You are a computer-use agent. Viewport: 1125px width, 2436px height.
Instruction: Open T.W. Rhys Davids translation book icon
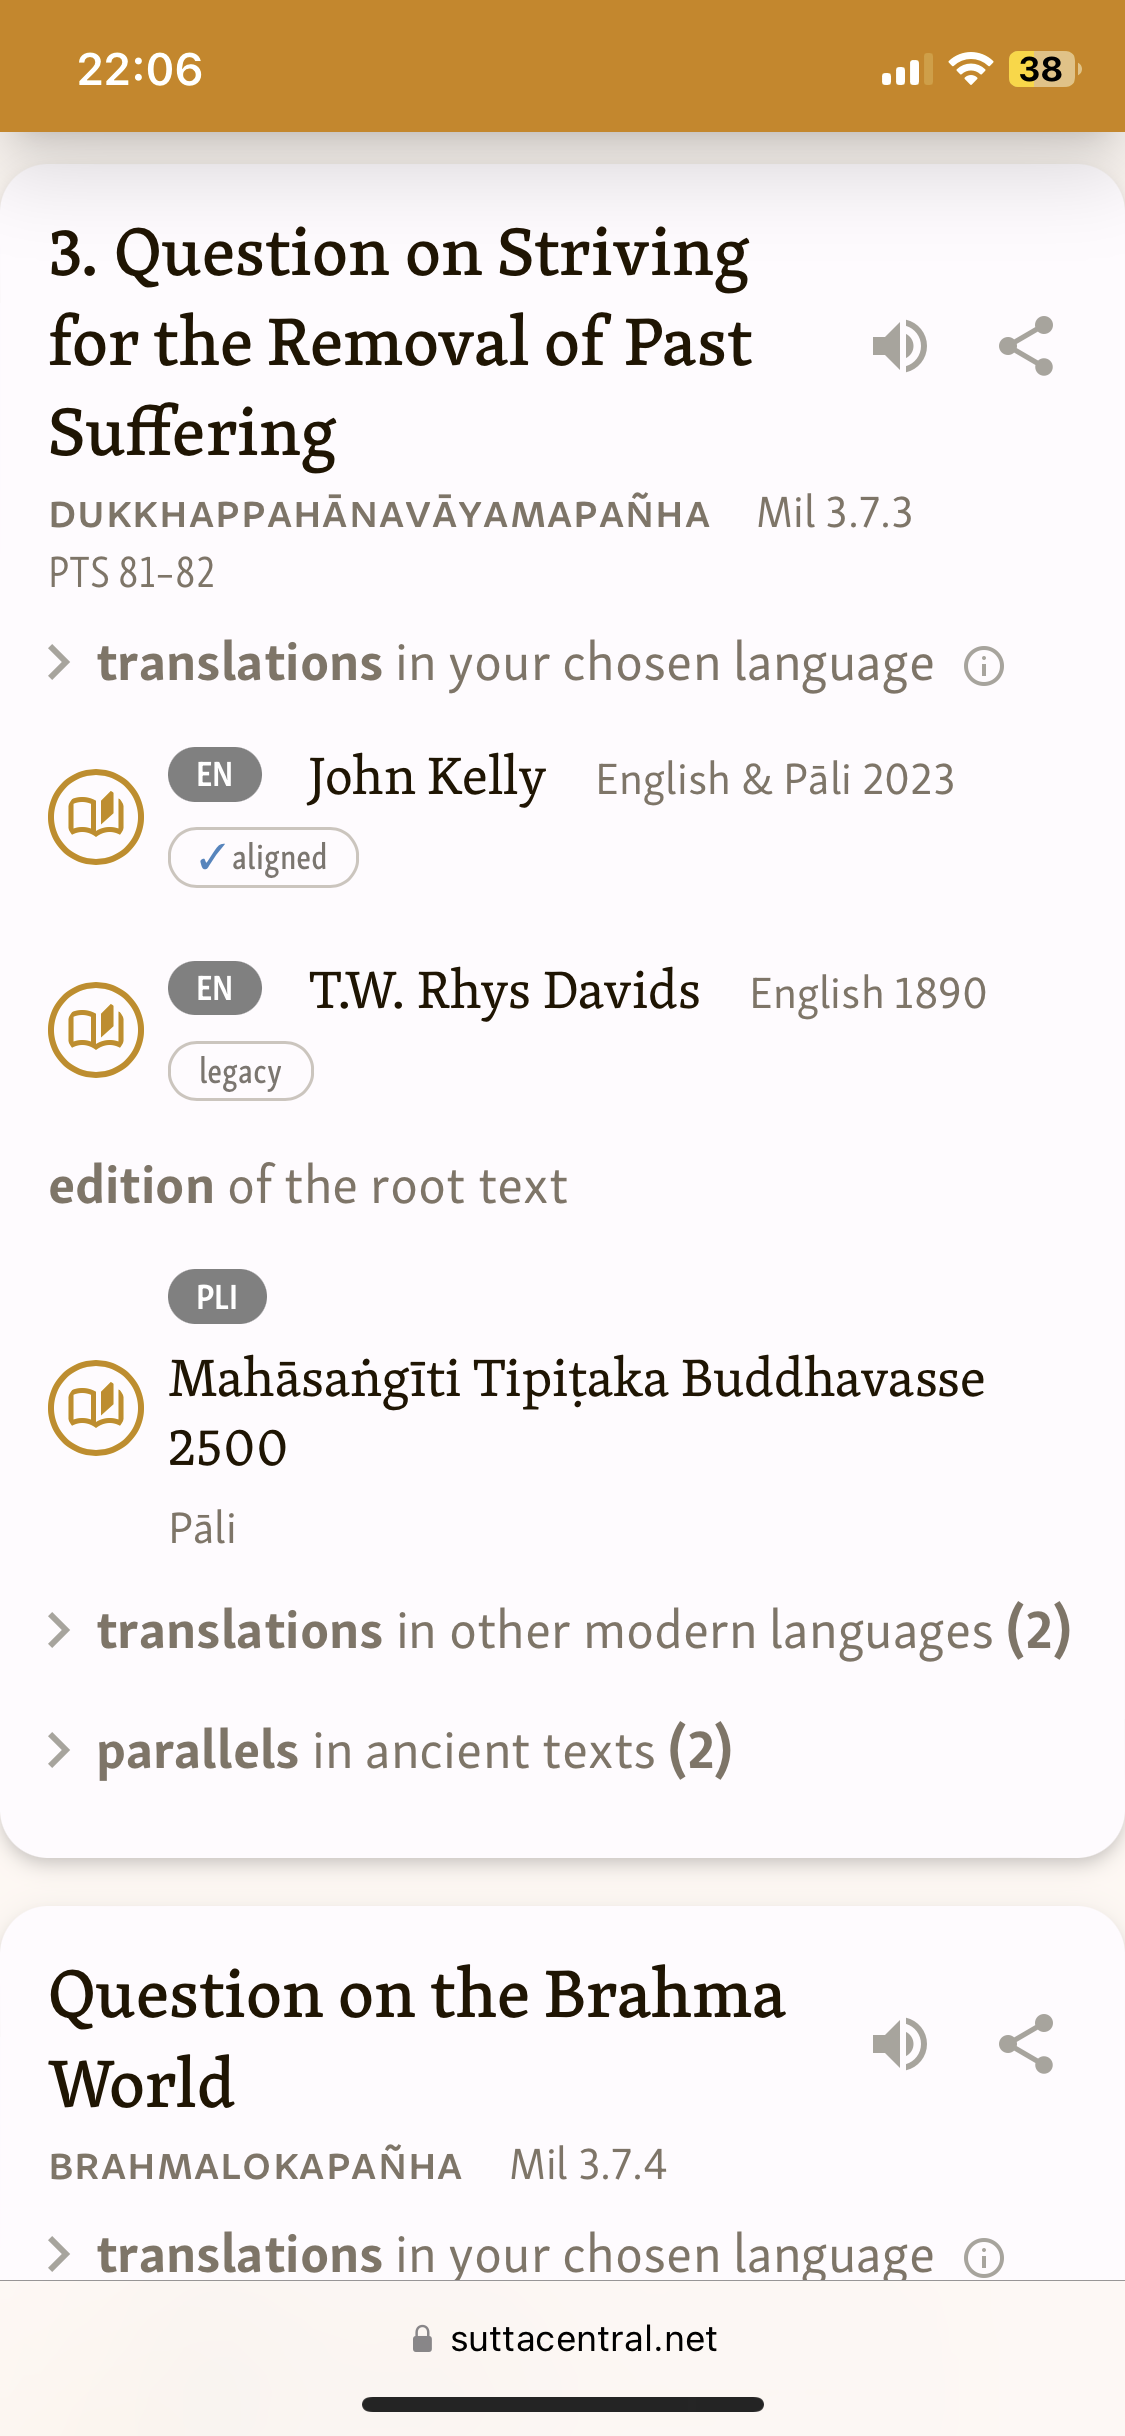[x=96, y=1030]
